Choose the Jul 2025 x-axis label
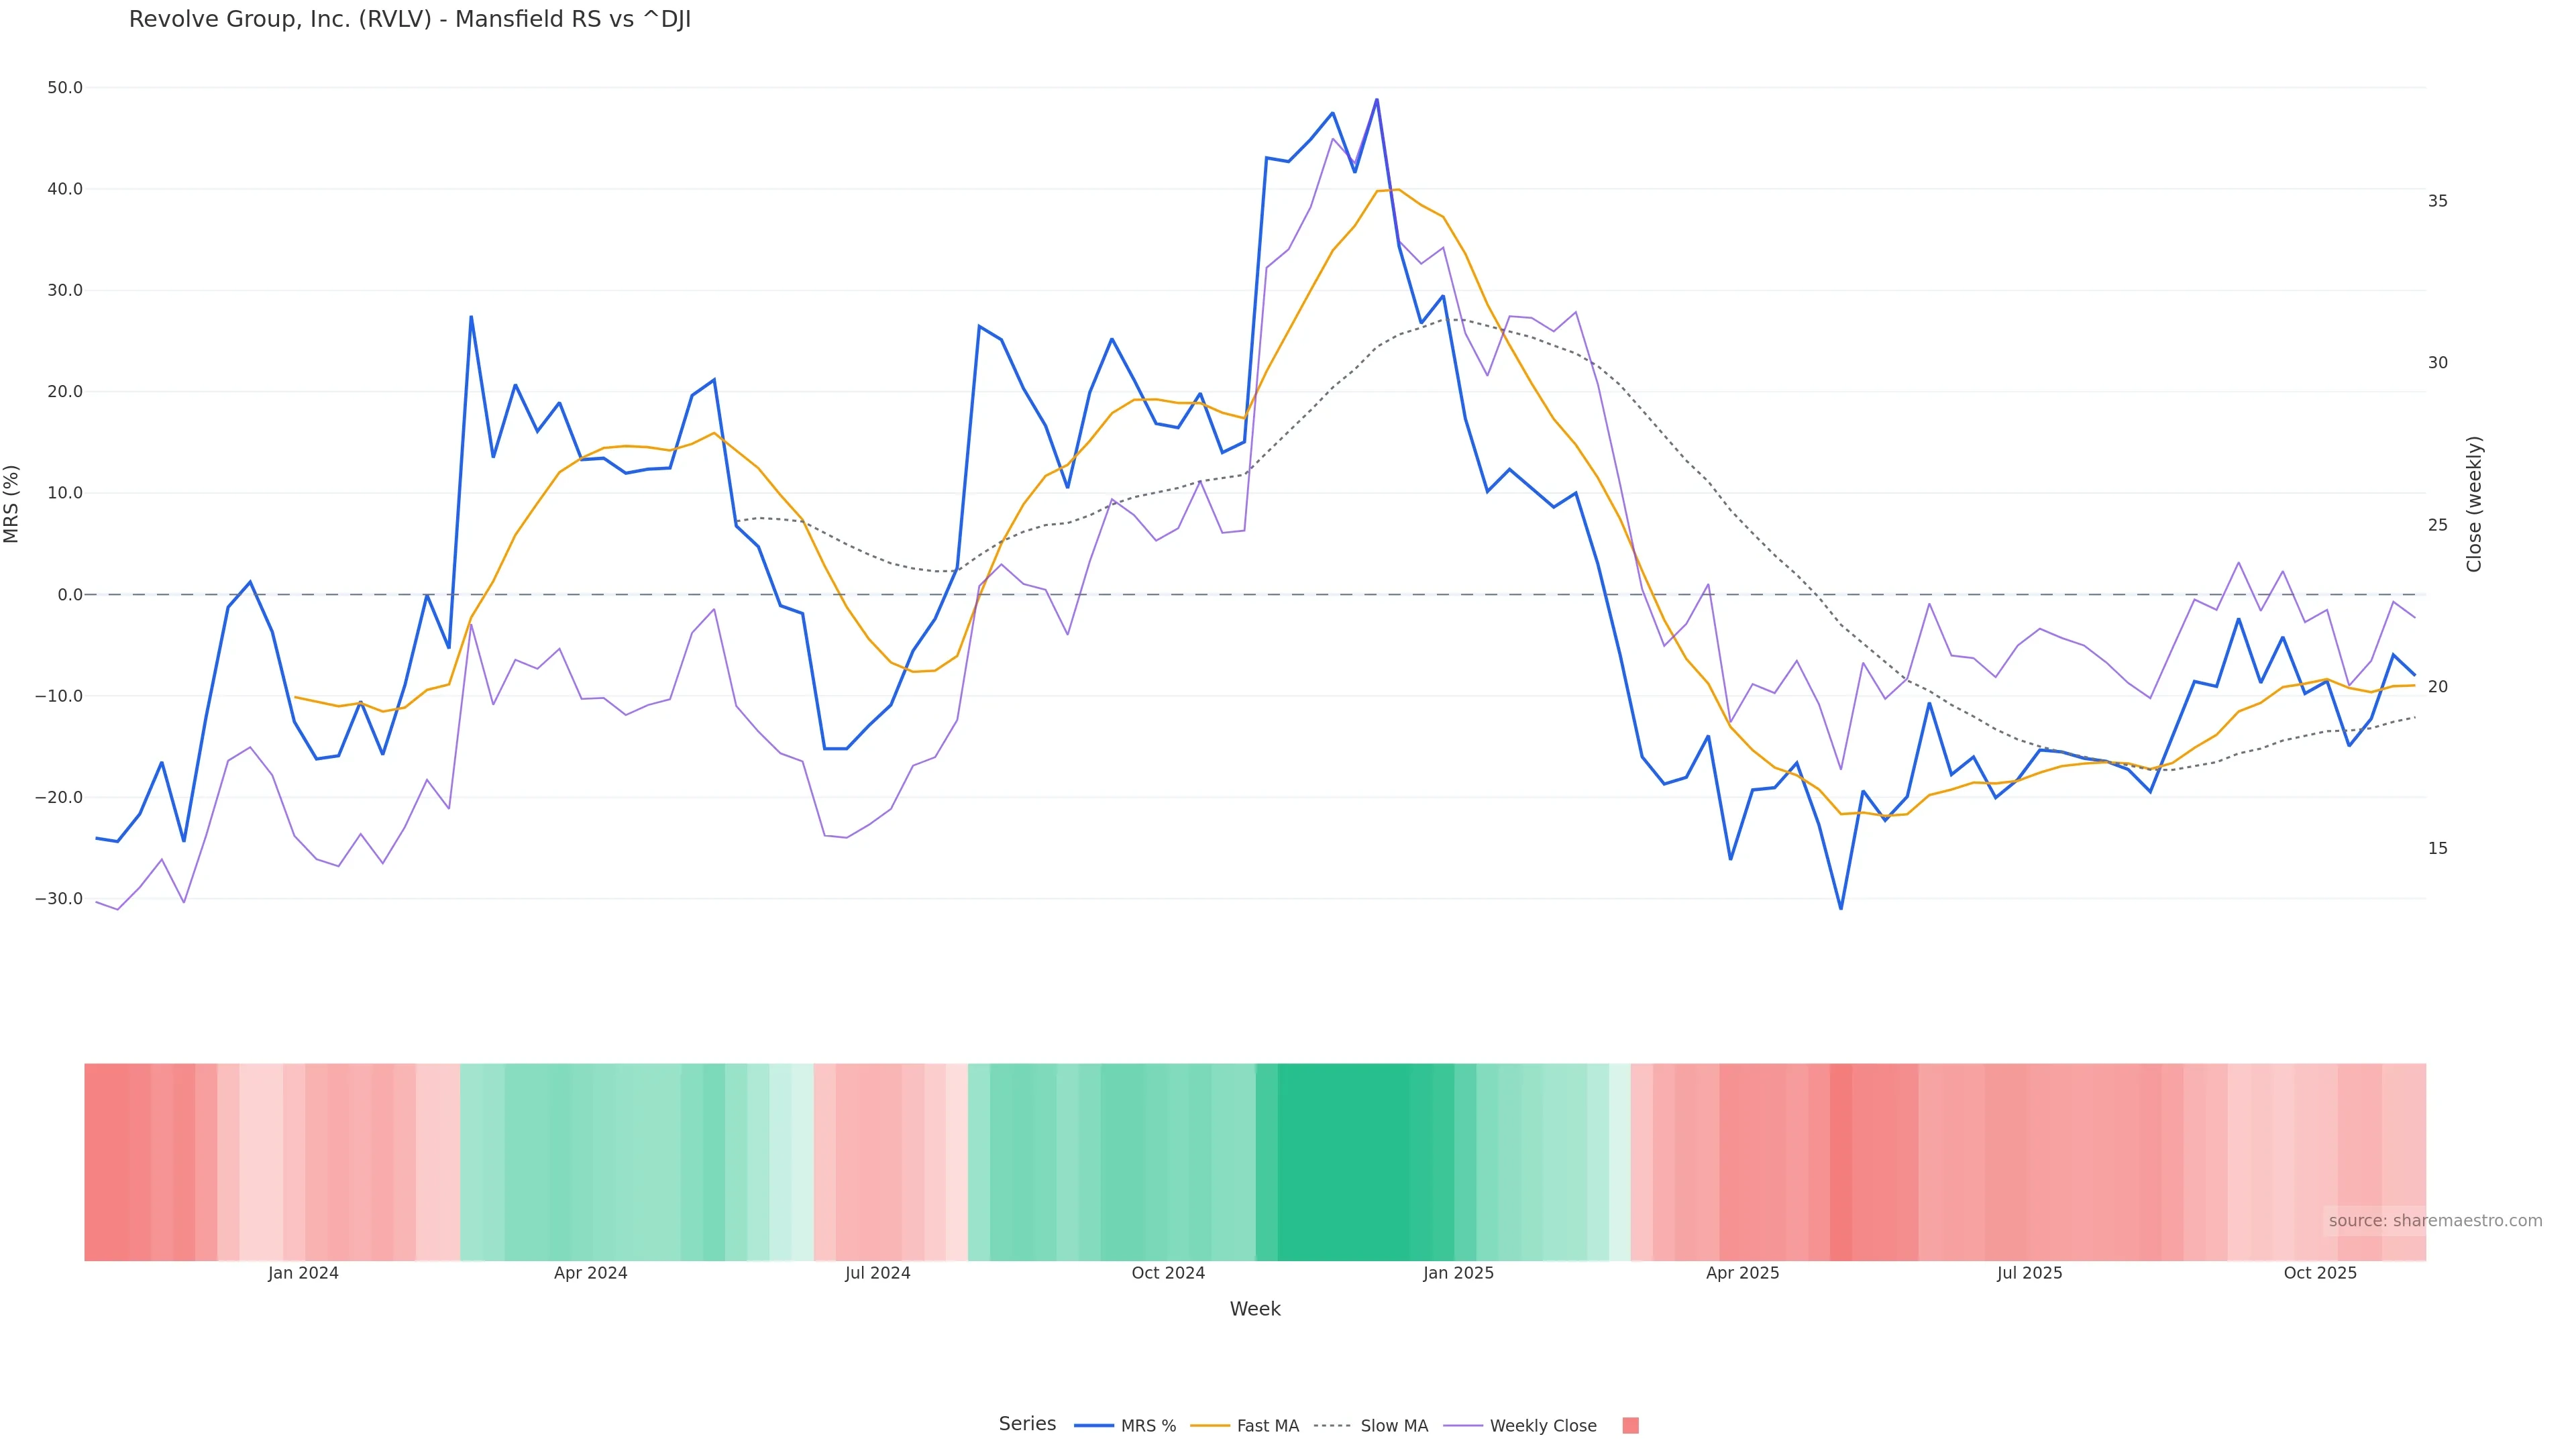Viewport: 2576px width, 1449px height. (2030, 1273)
